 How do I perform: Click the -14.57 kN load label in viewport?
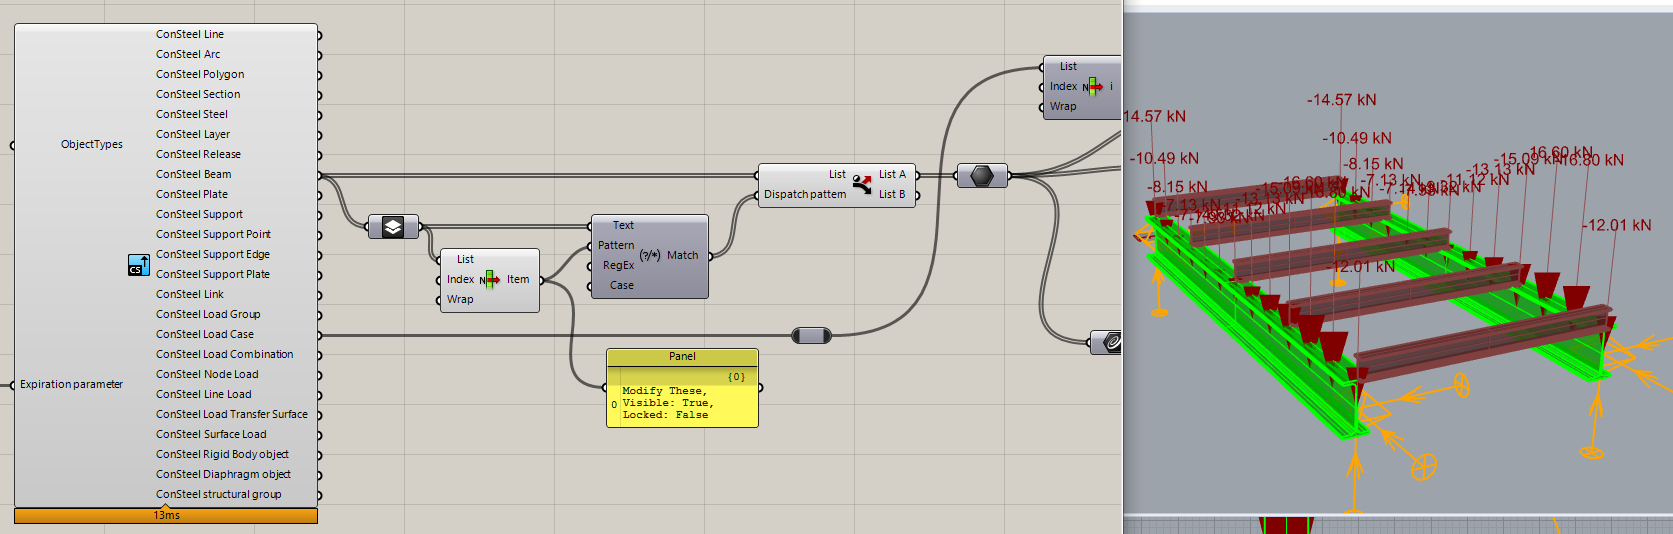[1341, 100]
